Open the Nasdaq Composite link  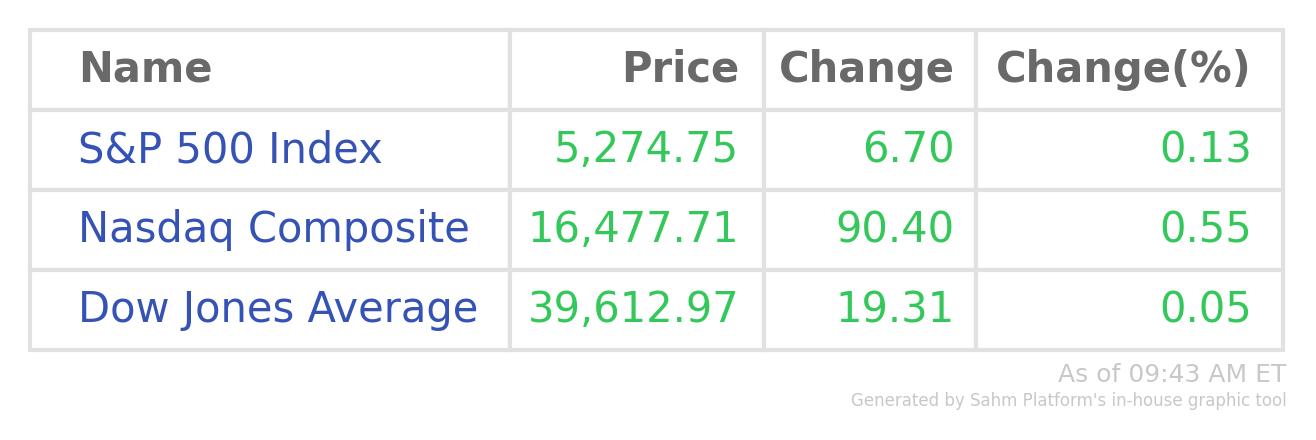(x=273, y=229)
